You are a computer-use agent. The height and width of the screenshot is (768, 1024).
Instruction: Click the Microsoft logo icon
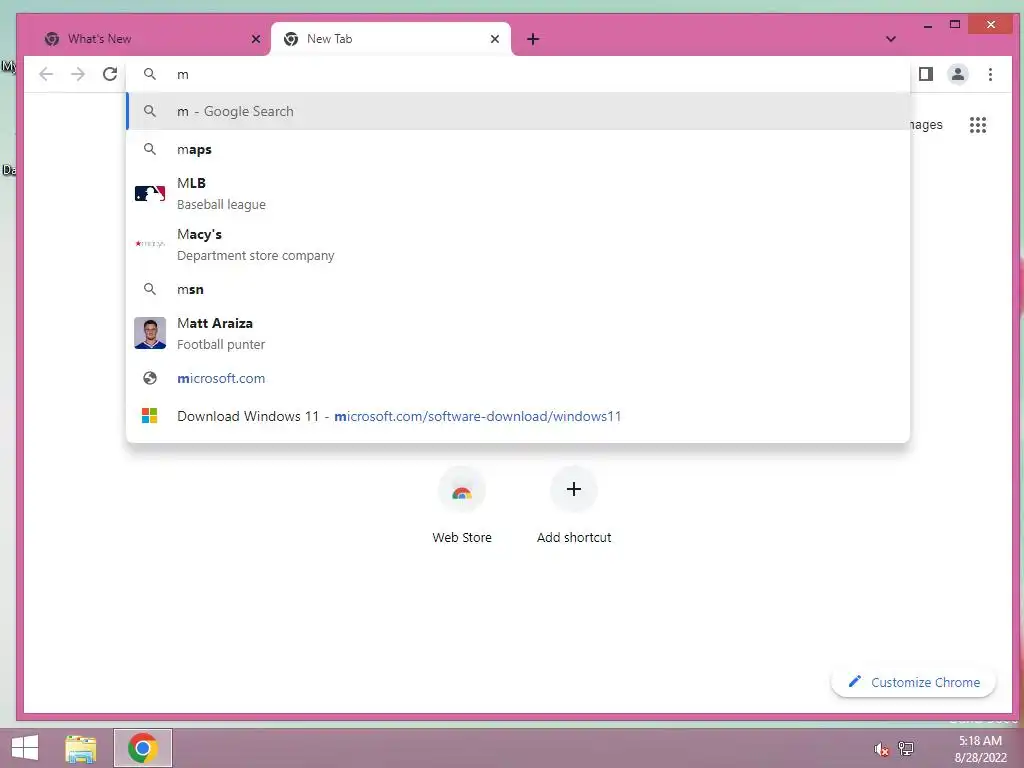tap(150, 416)
